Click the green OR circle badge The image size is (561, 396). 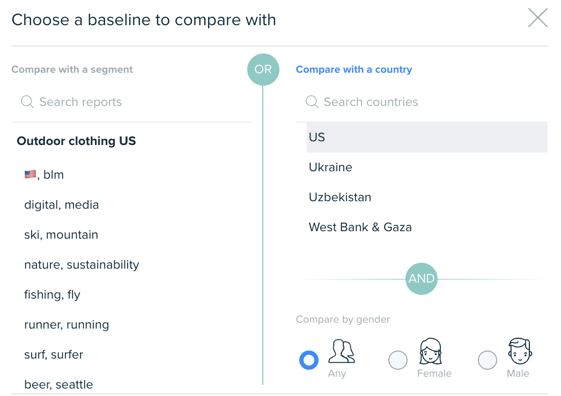263,69
